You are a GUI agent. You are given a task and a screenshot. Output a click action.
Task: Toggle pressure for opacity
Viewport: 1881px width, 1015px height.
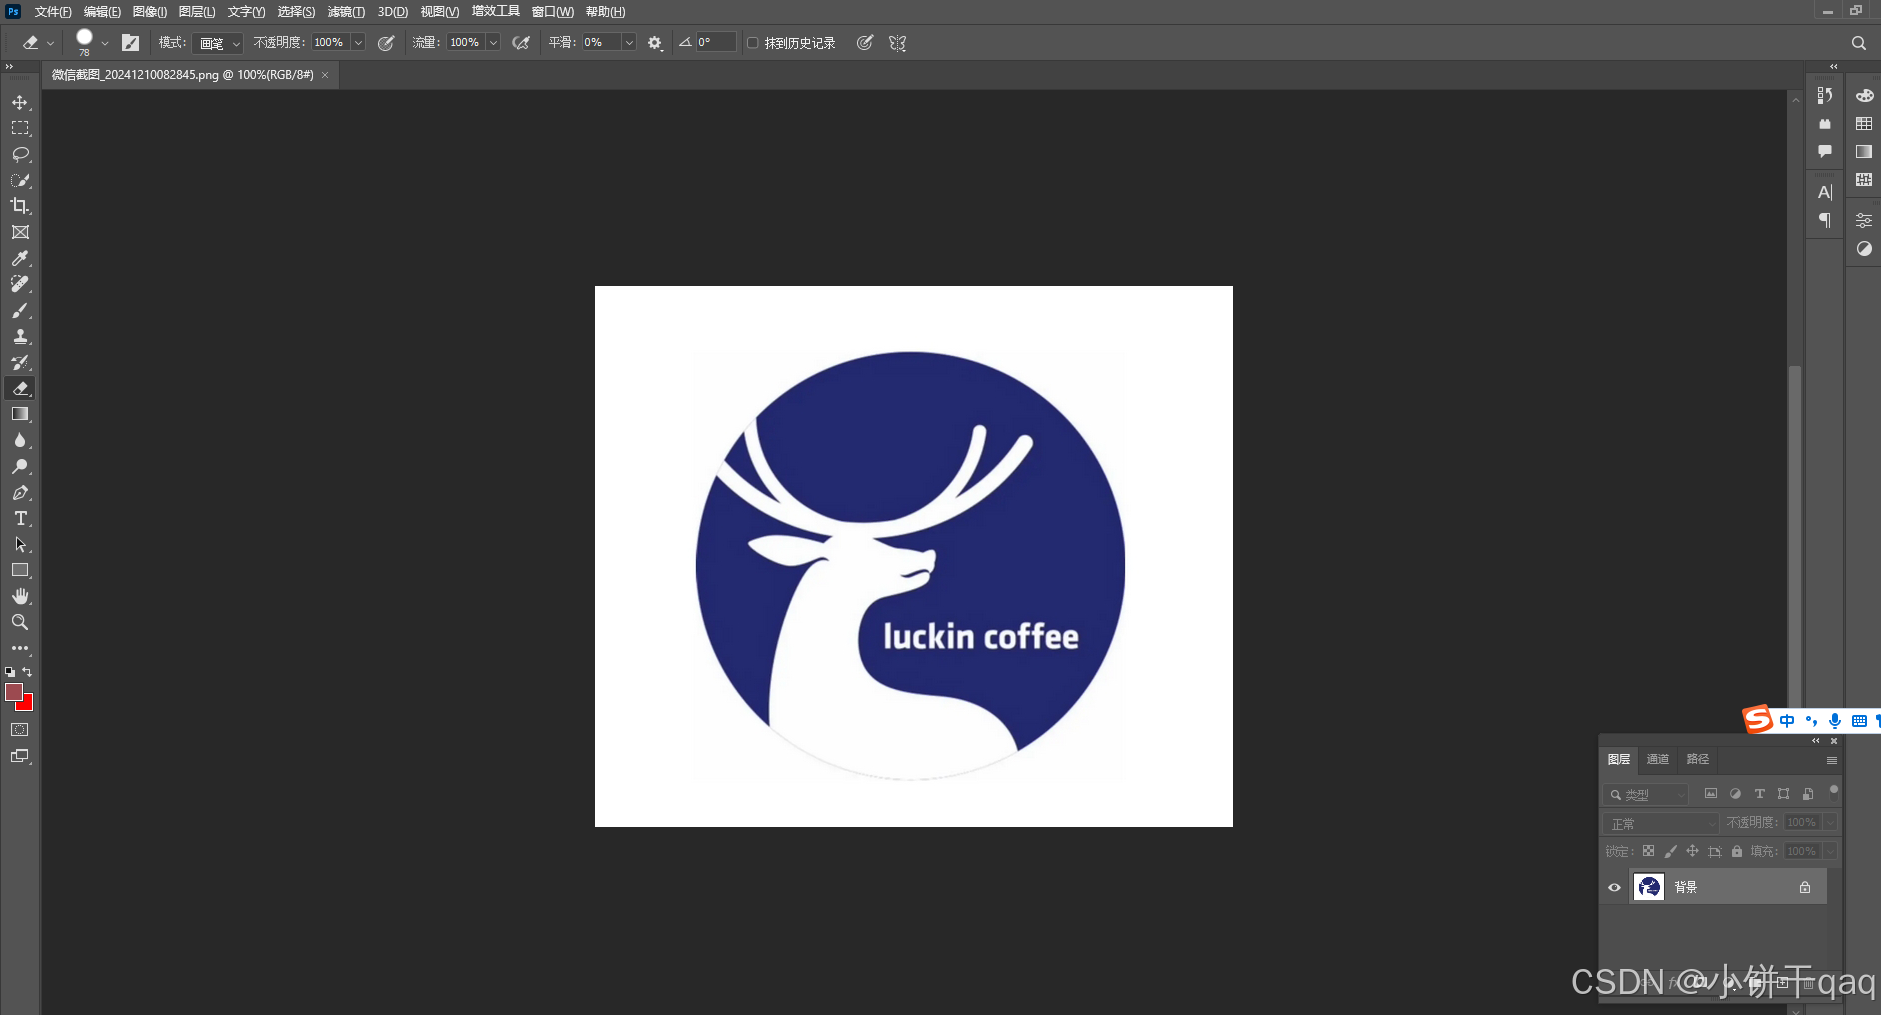pyautogui.click(x=386, y=43)
